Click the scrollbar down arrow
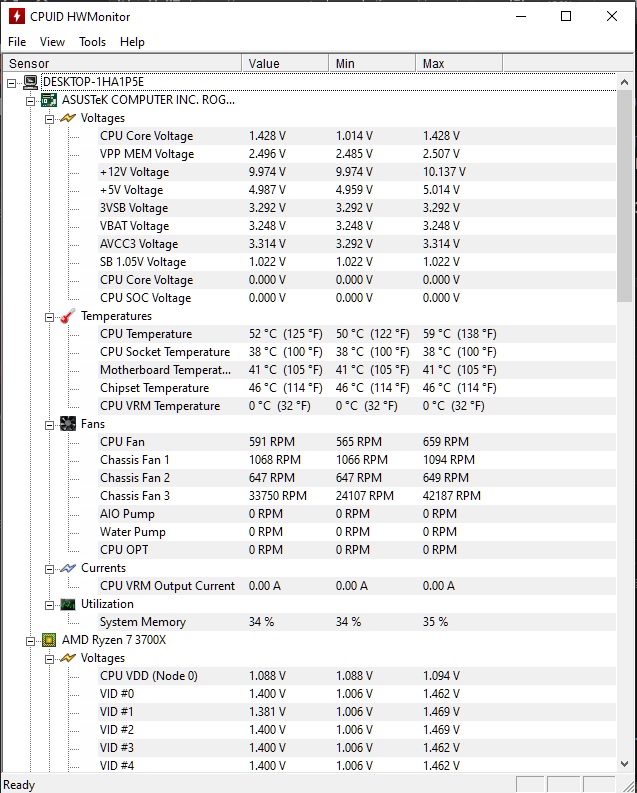 625,764
